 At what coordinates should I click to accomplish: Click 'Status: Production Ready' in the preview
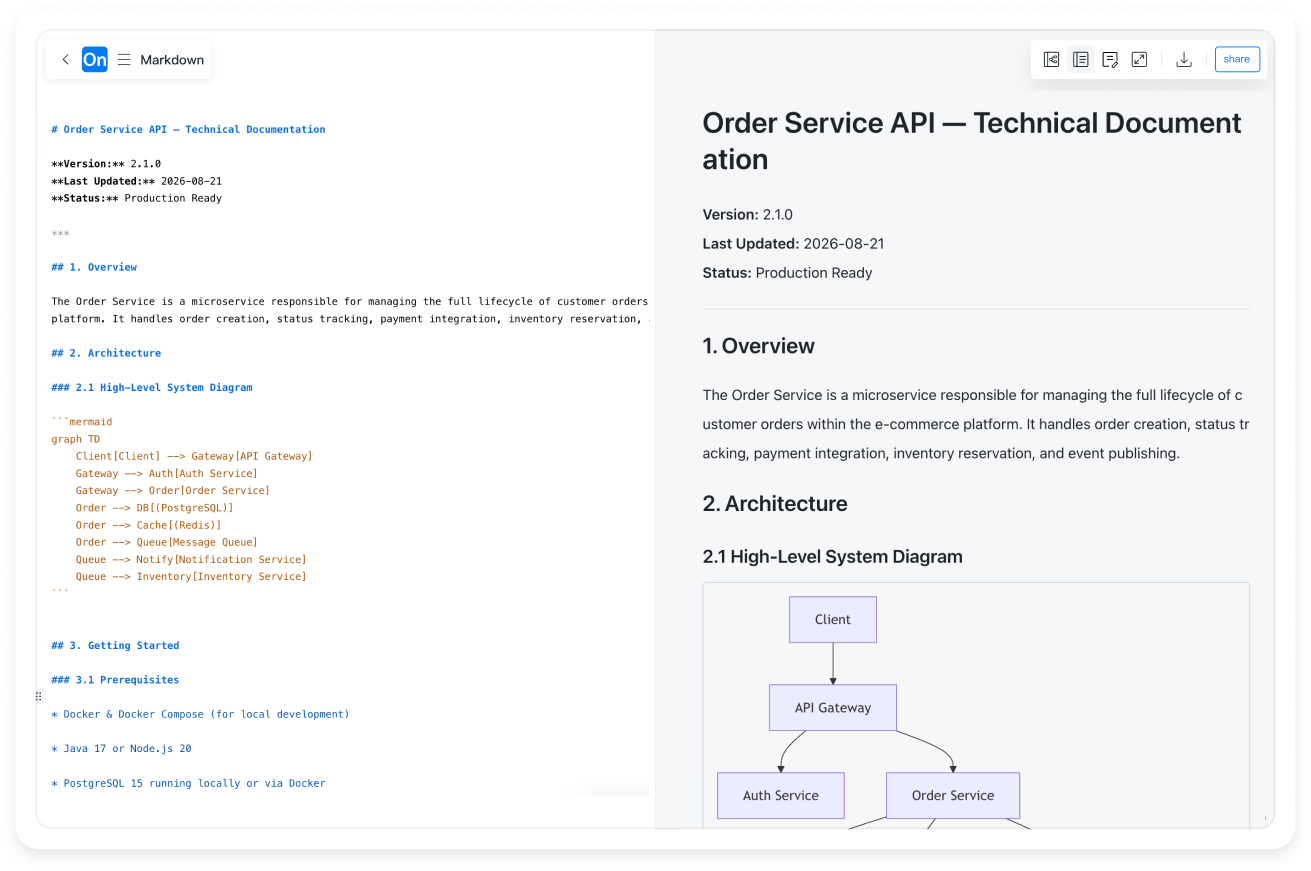(787, 273)
